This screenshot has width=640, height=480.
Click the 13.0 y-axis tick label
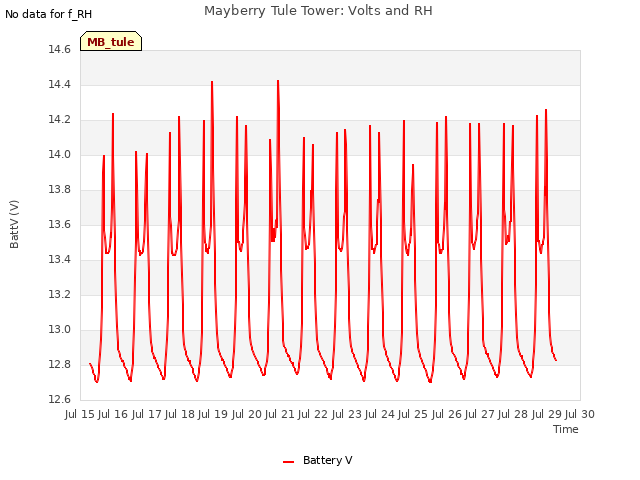pos(60,329)
